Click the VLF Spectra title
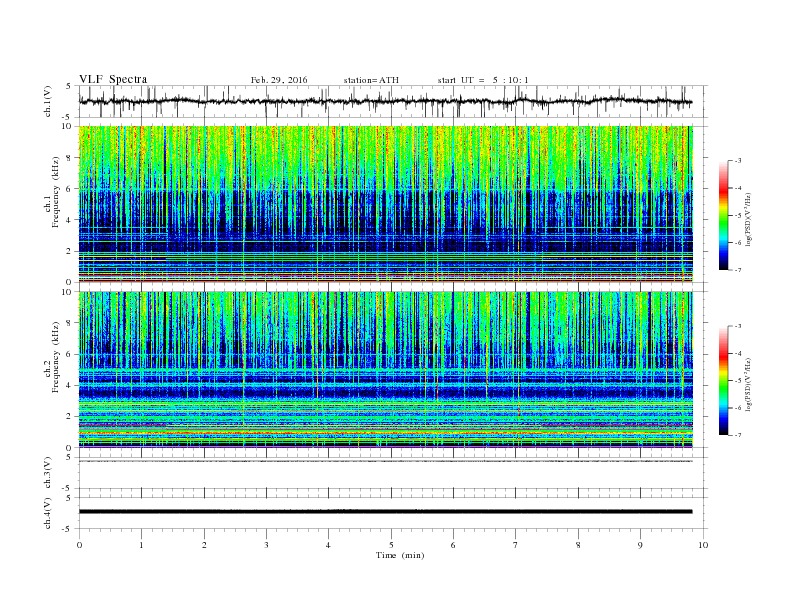Image resolution: width=792 pixels, height=612 pixels. pos(113,79)
